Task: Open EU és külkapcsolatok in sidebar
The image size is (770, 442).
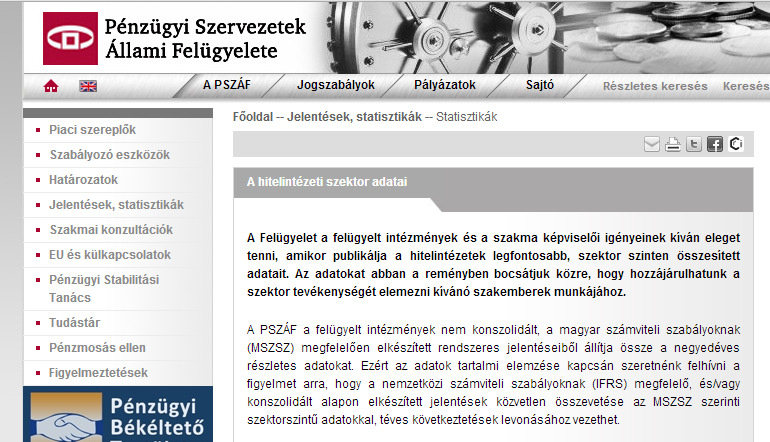Action: [x=110, y=255]
